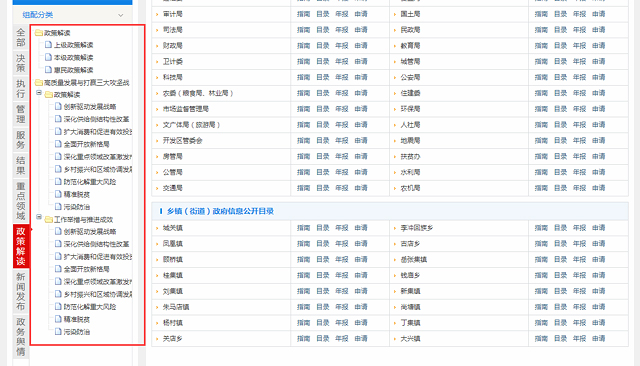Open the 李冲回族乡 township link
640x366 pixels.
417,228
